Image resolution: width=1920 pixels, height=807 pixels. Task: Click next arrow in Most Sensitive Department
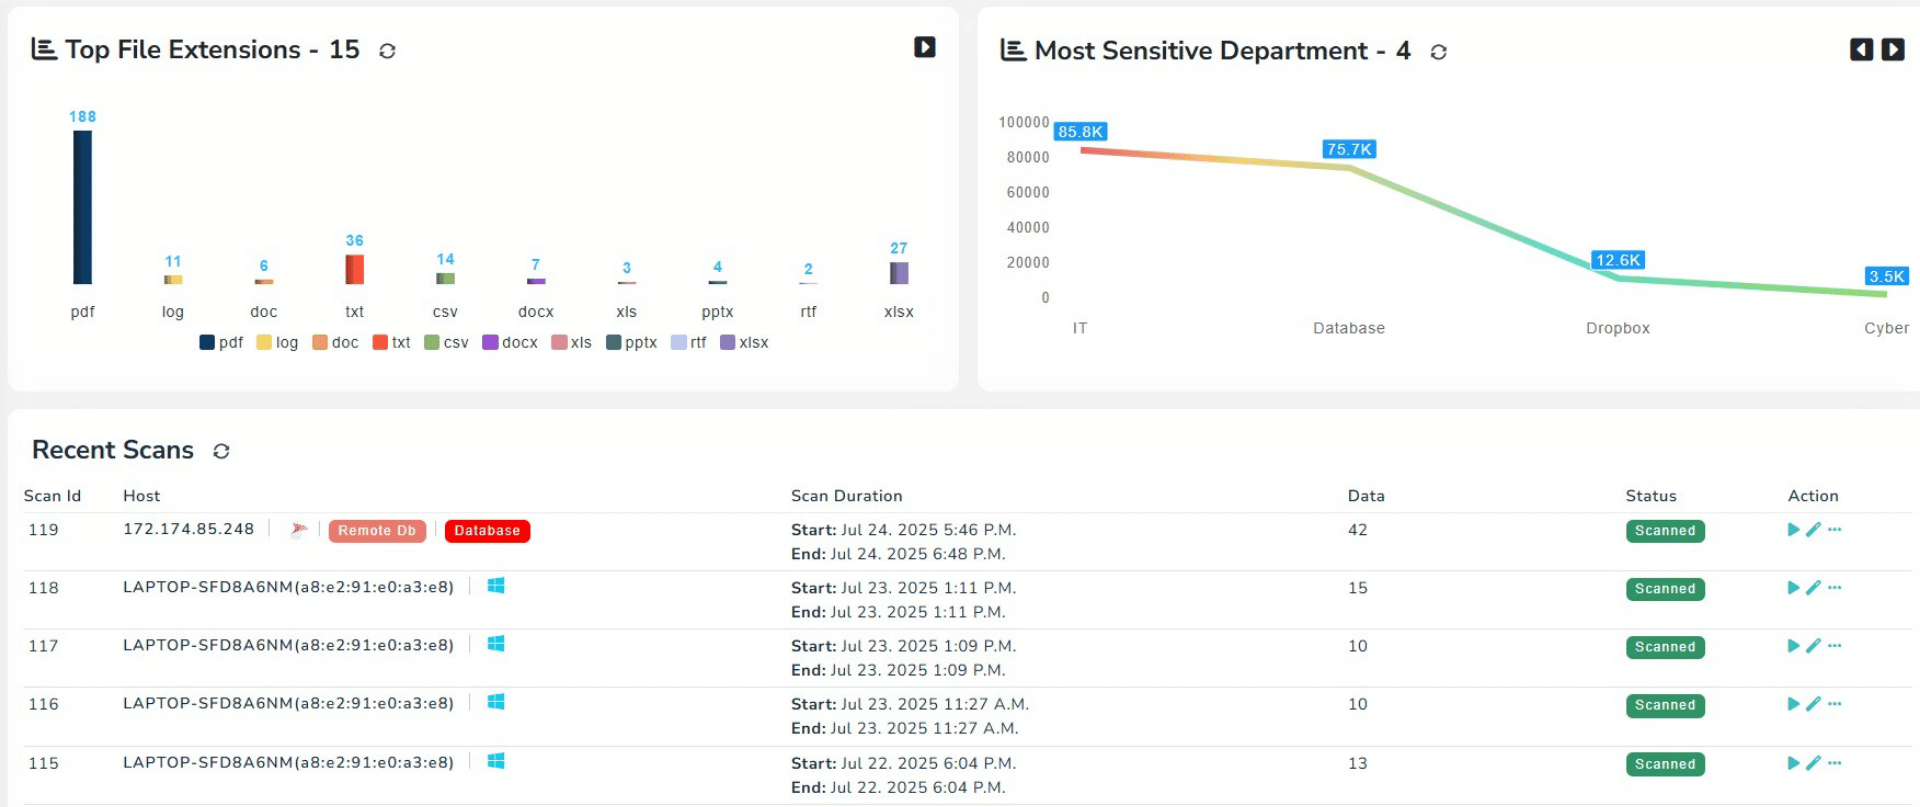point(1892,50)
